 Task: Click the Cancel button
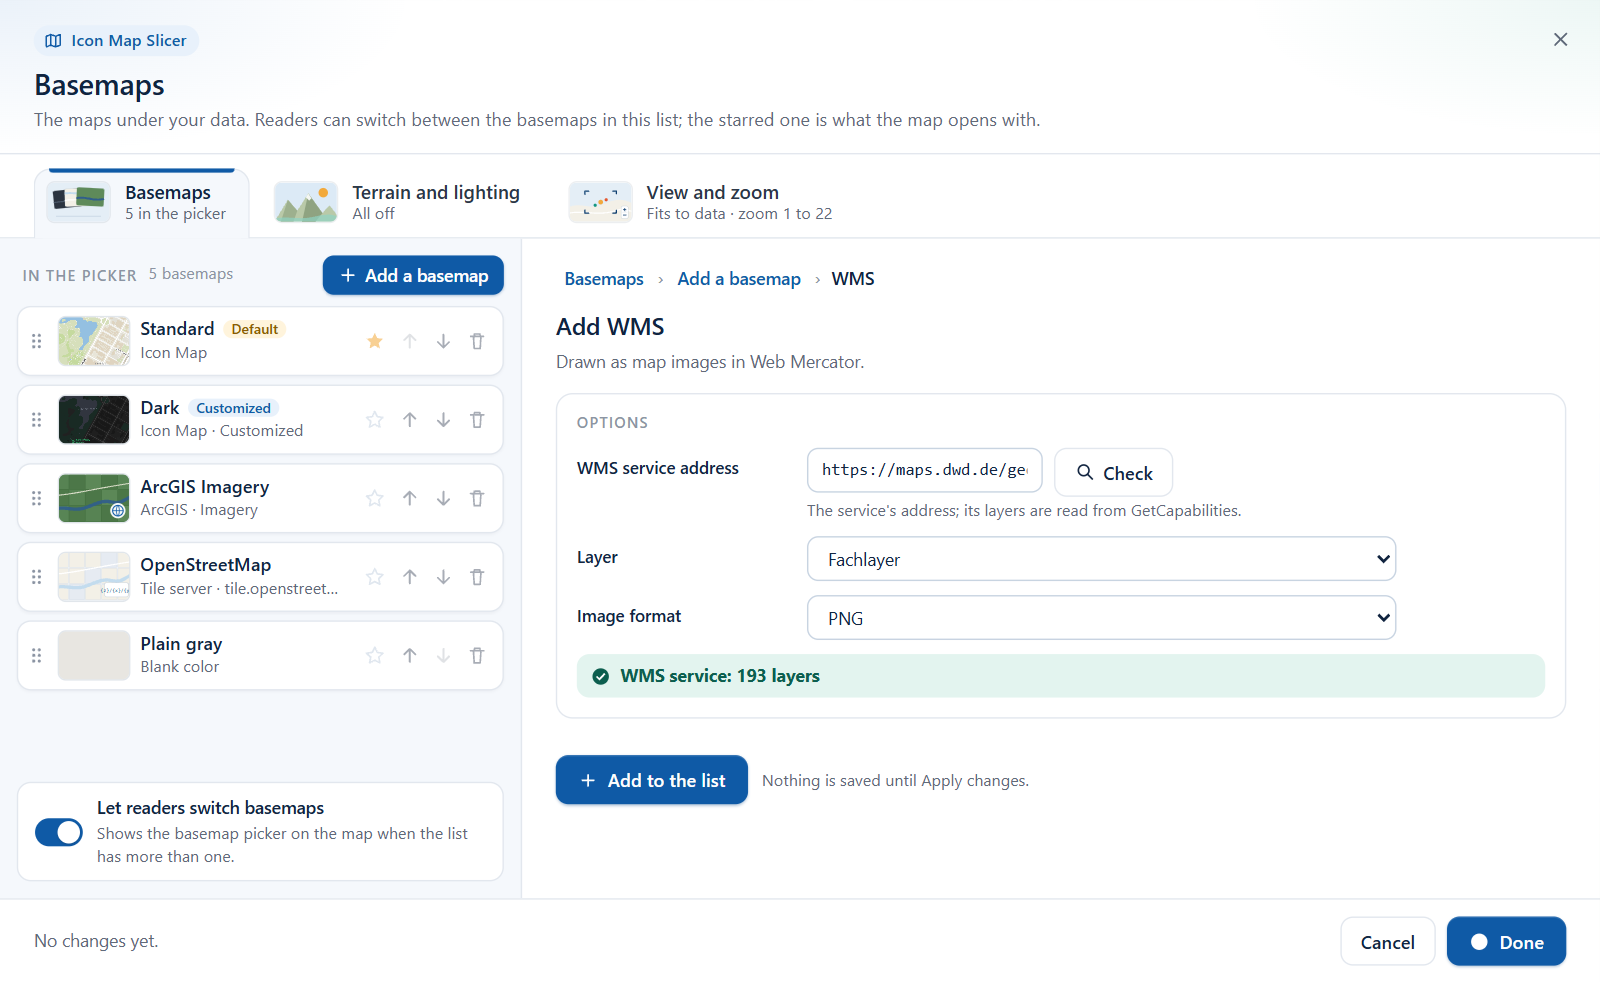1388,942
